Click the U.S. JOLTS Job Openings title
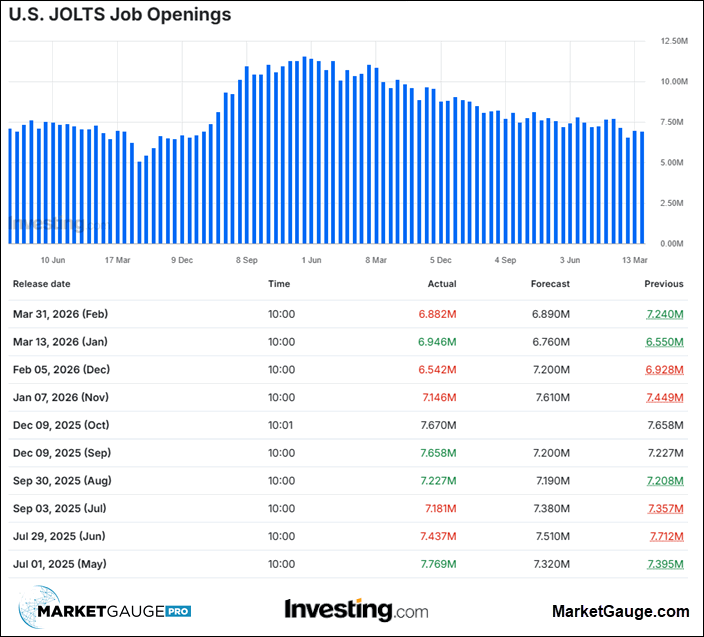704x637 pixels. pyautogui.click(x=119, y=15)
